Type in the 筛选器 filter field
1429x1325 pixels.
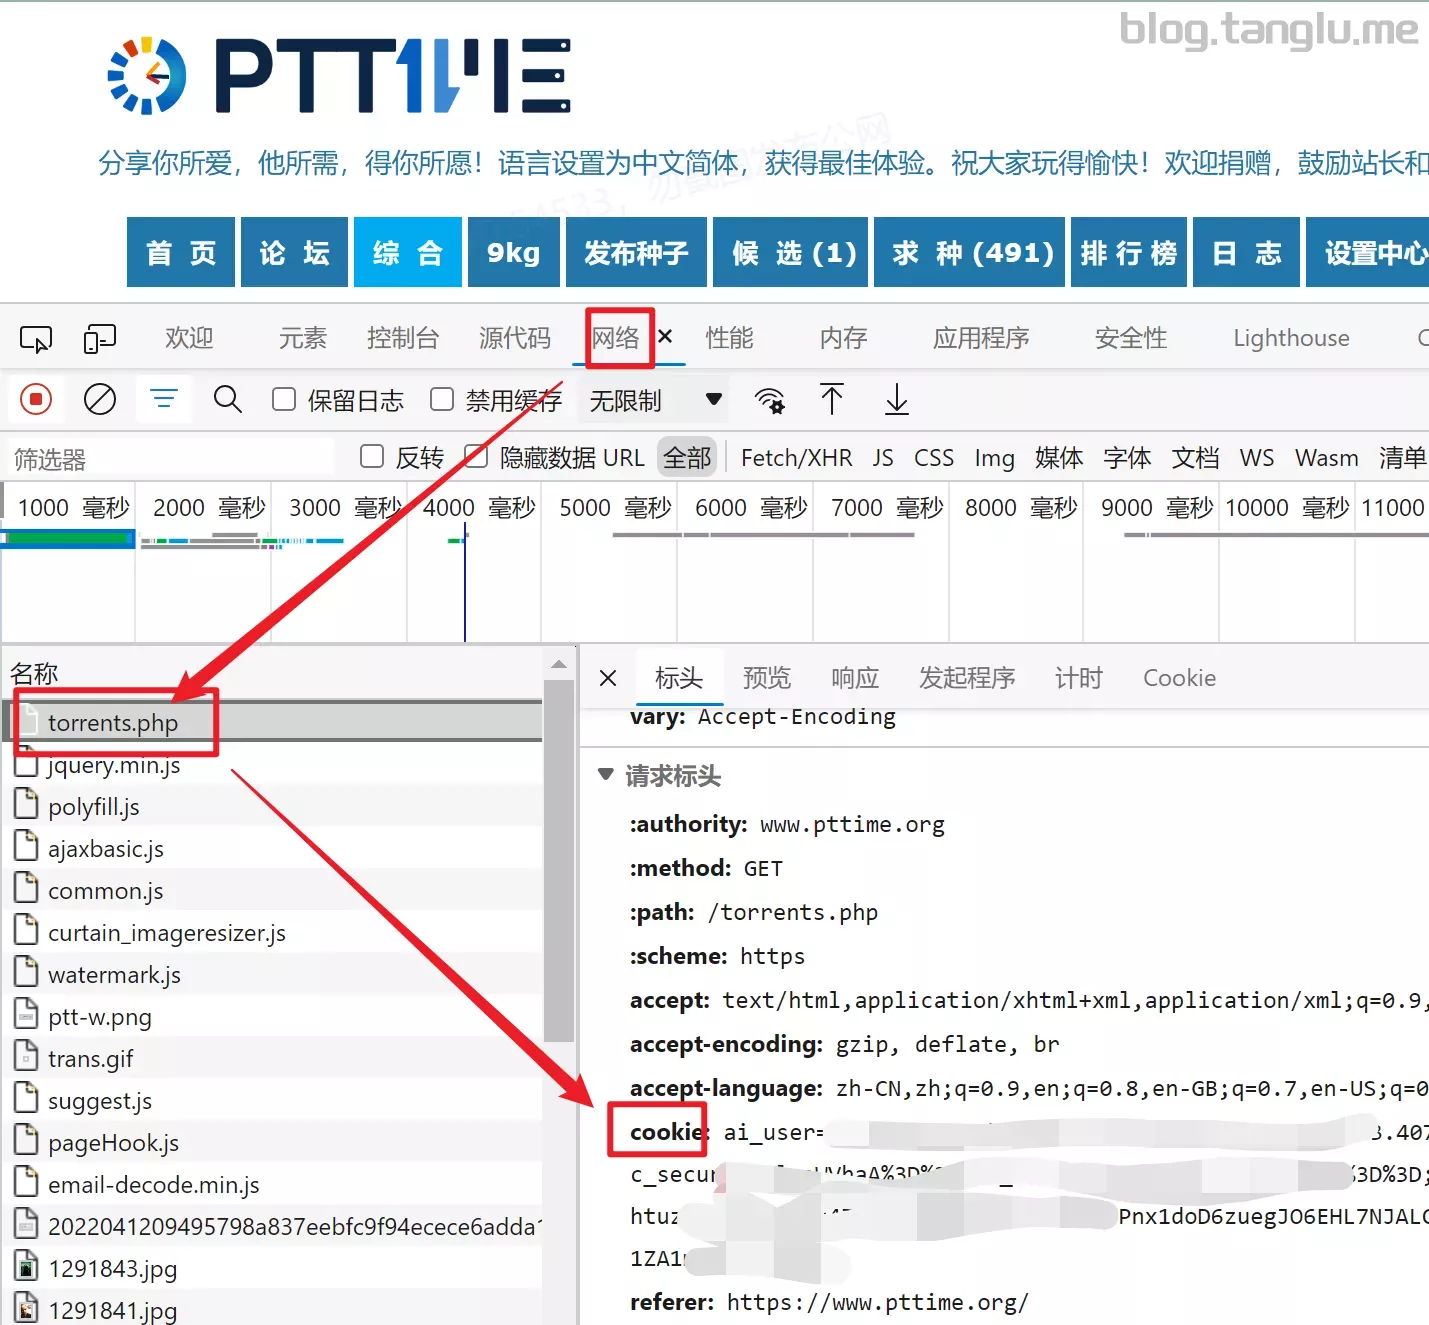tap(170, 459)
